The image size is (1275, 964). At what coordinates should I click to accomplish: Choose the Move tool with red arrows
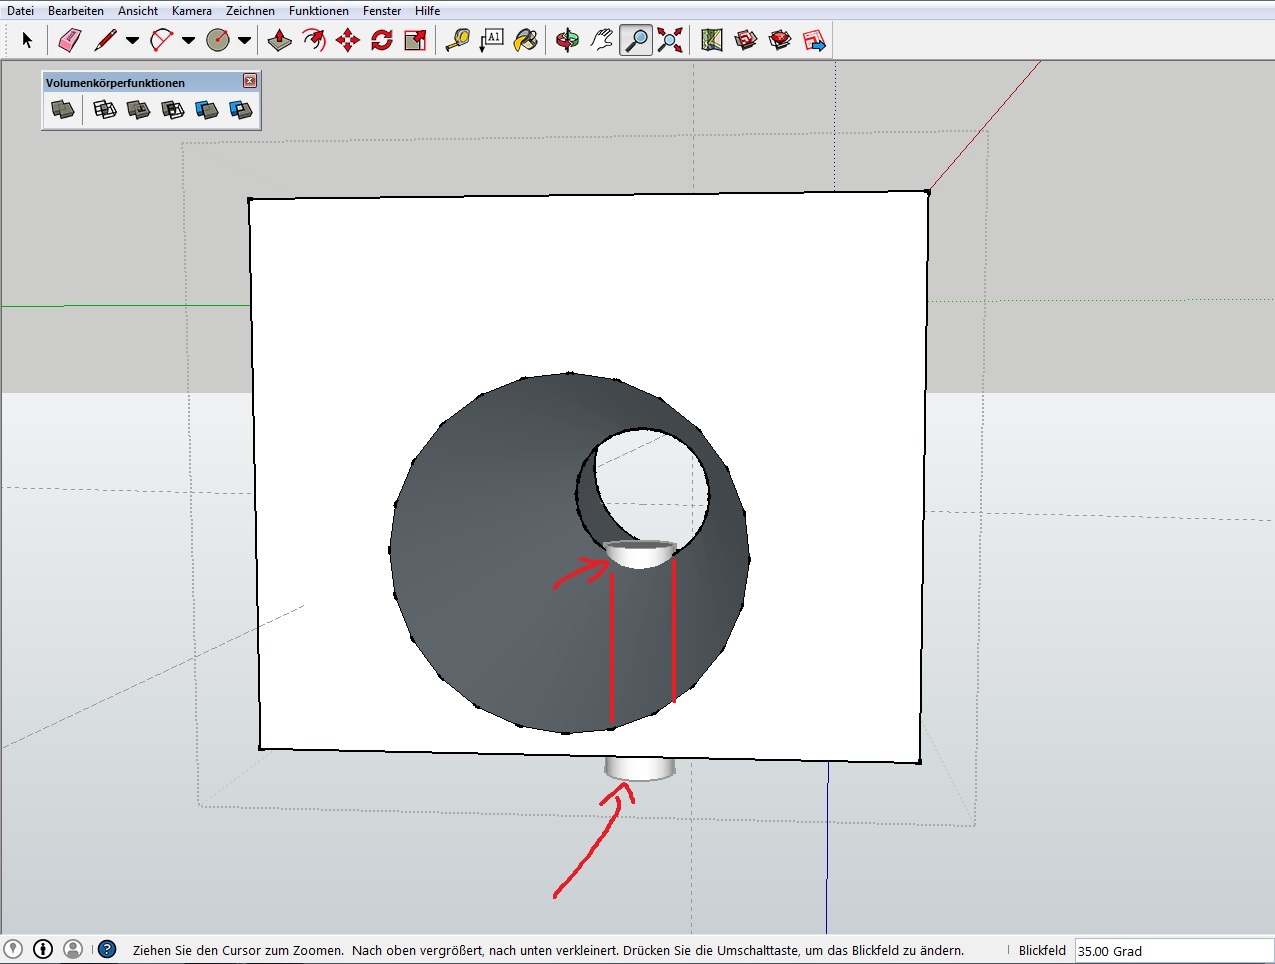348,41
